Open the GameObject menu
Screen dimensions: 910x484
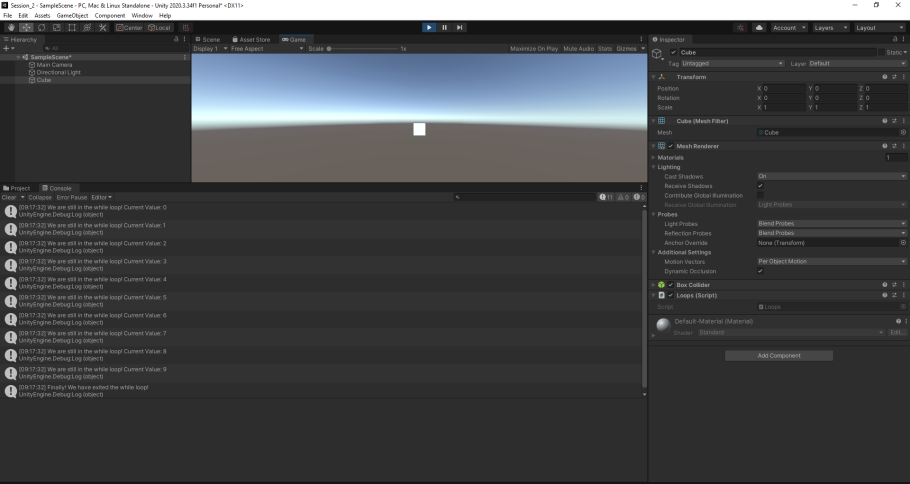click(73, 16)
